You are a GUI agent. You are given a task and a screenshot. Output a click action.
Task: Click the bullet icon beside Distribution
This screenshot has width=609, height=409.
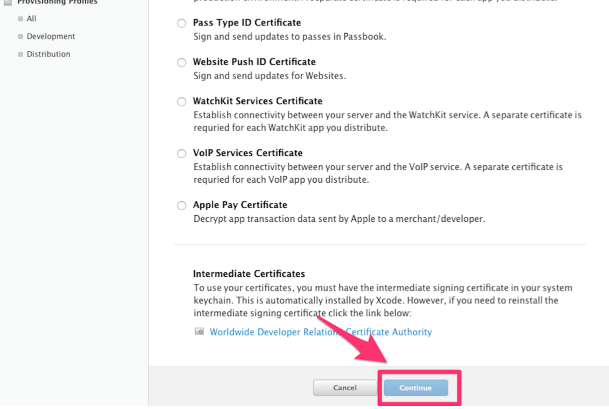point(19,54)
